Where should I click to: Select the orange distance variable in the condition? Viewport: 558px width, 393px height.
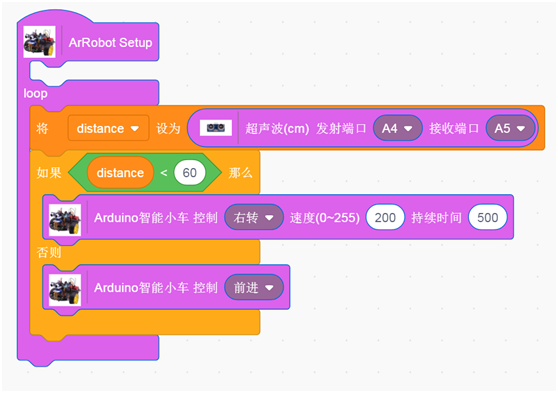click(120, 173)
